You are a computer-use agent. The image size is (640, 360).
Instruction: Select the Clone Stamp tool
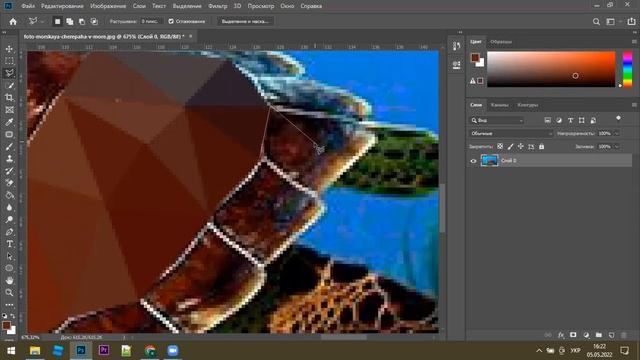[x=9, y=159]
